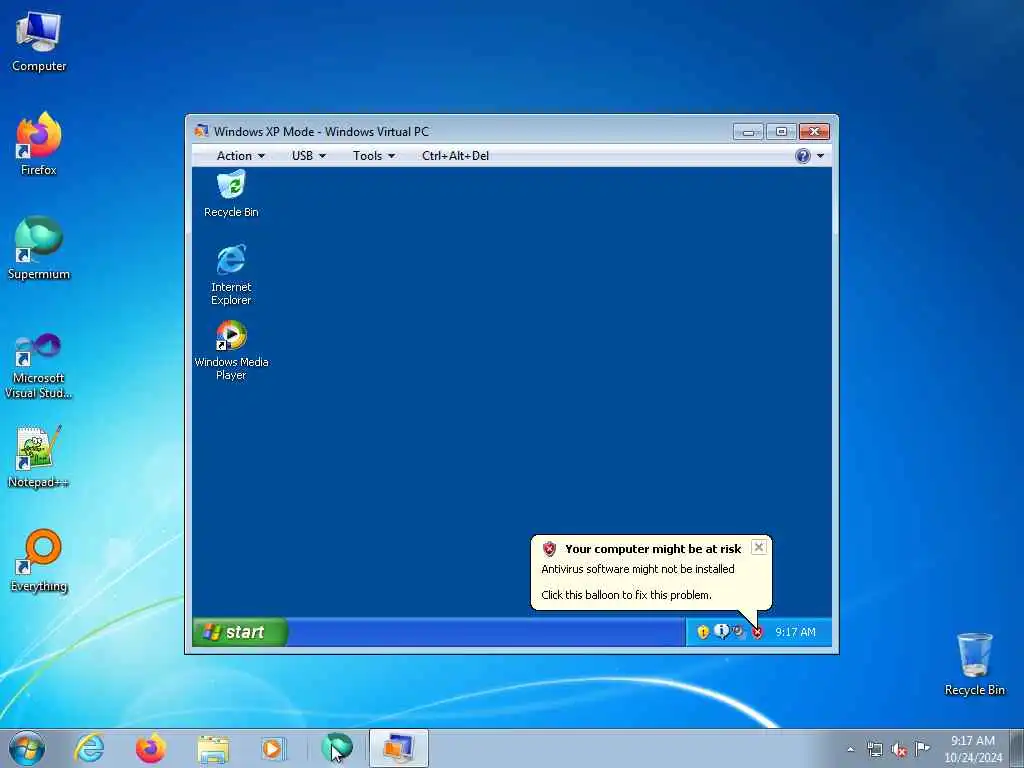The image size is (1024, 768).
Task: Open the Action Center flag icon
Action: pyautogui.click(x=922, y=749)
